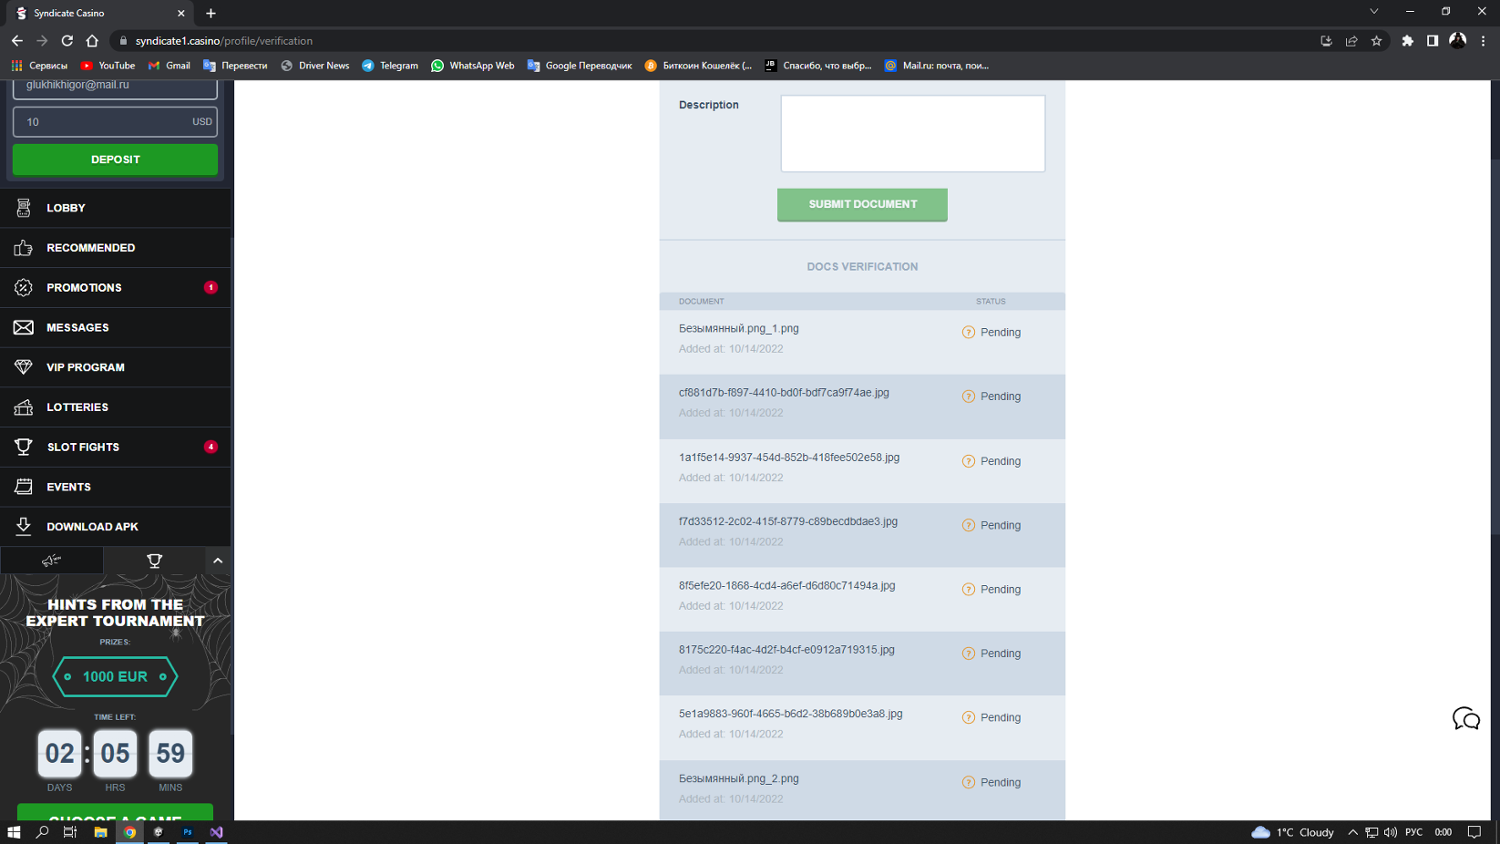Open Visual Studio from the taskbar

(x=216, y=832)
